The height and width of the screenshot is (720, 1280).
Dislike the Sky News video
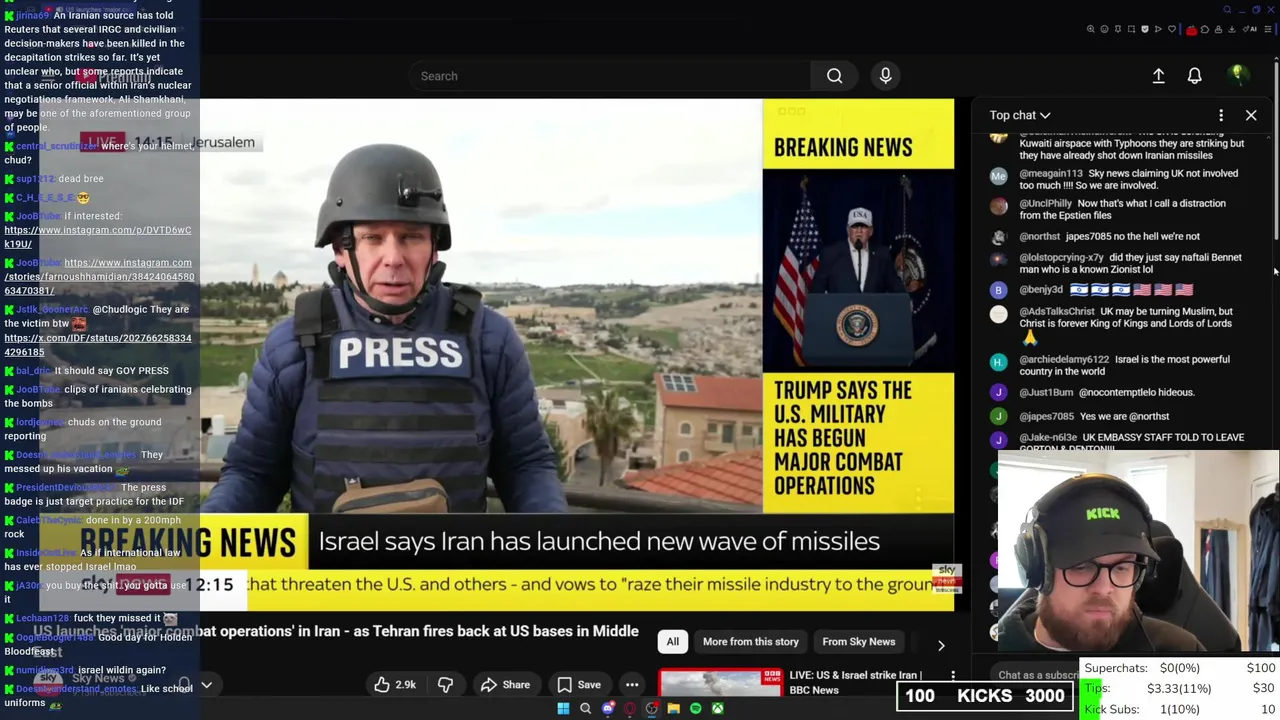tap(445, 685)
